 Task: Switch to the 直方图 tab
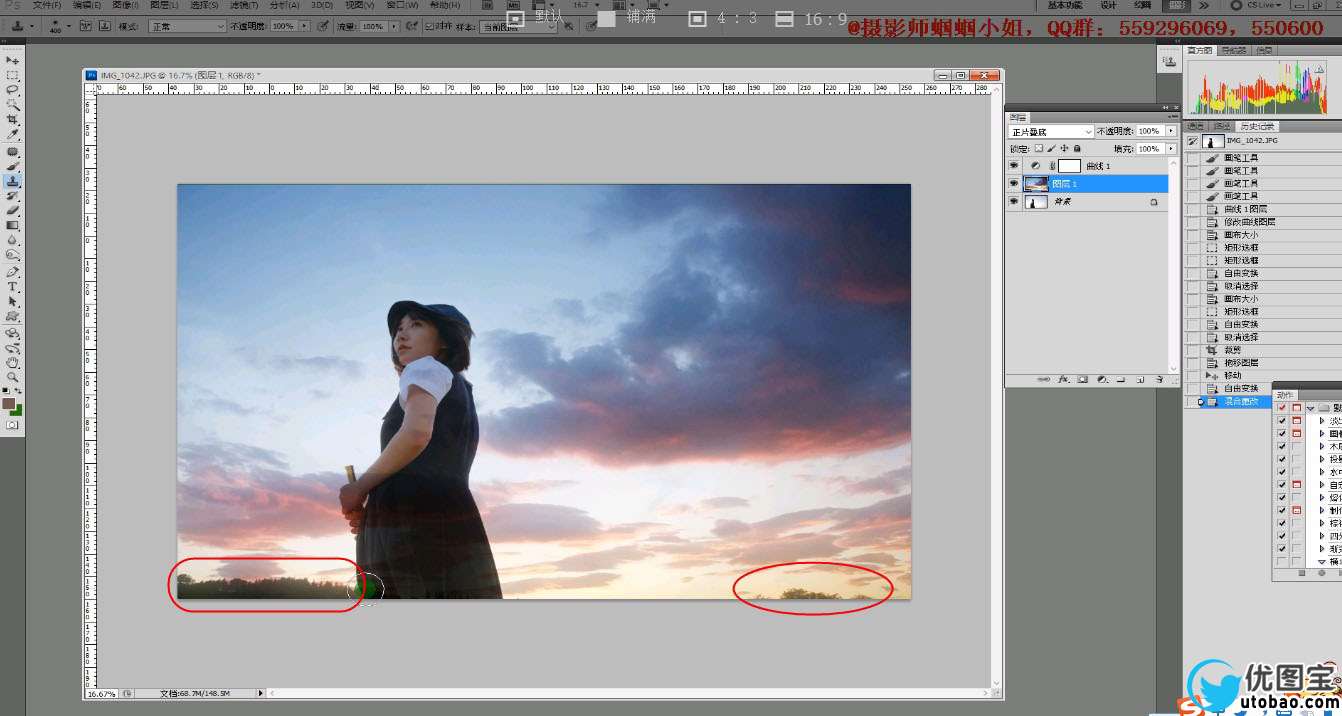(1200, 50)
